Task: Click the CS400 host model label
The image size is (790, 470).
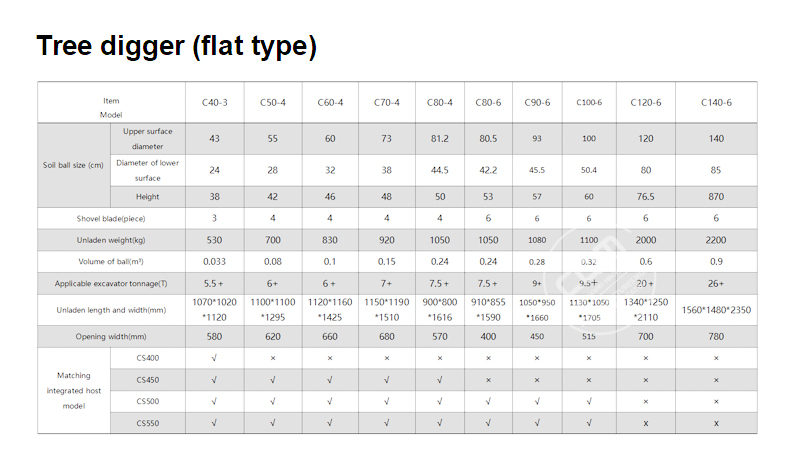Action: pyautogui.click(x=148, y=358)
